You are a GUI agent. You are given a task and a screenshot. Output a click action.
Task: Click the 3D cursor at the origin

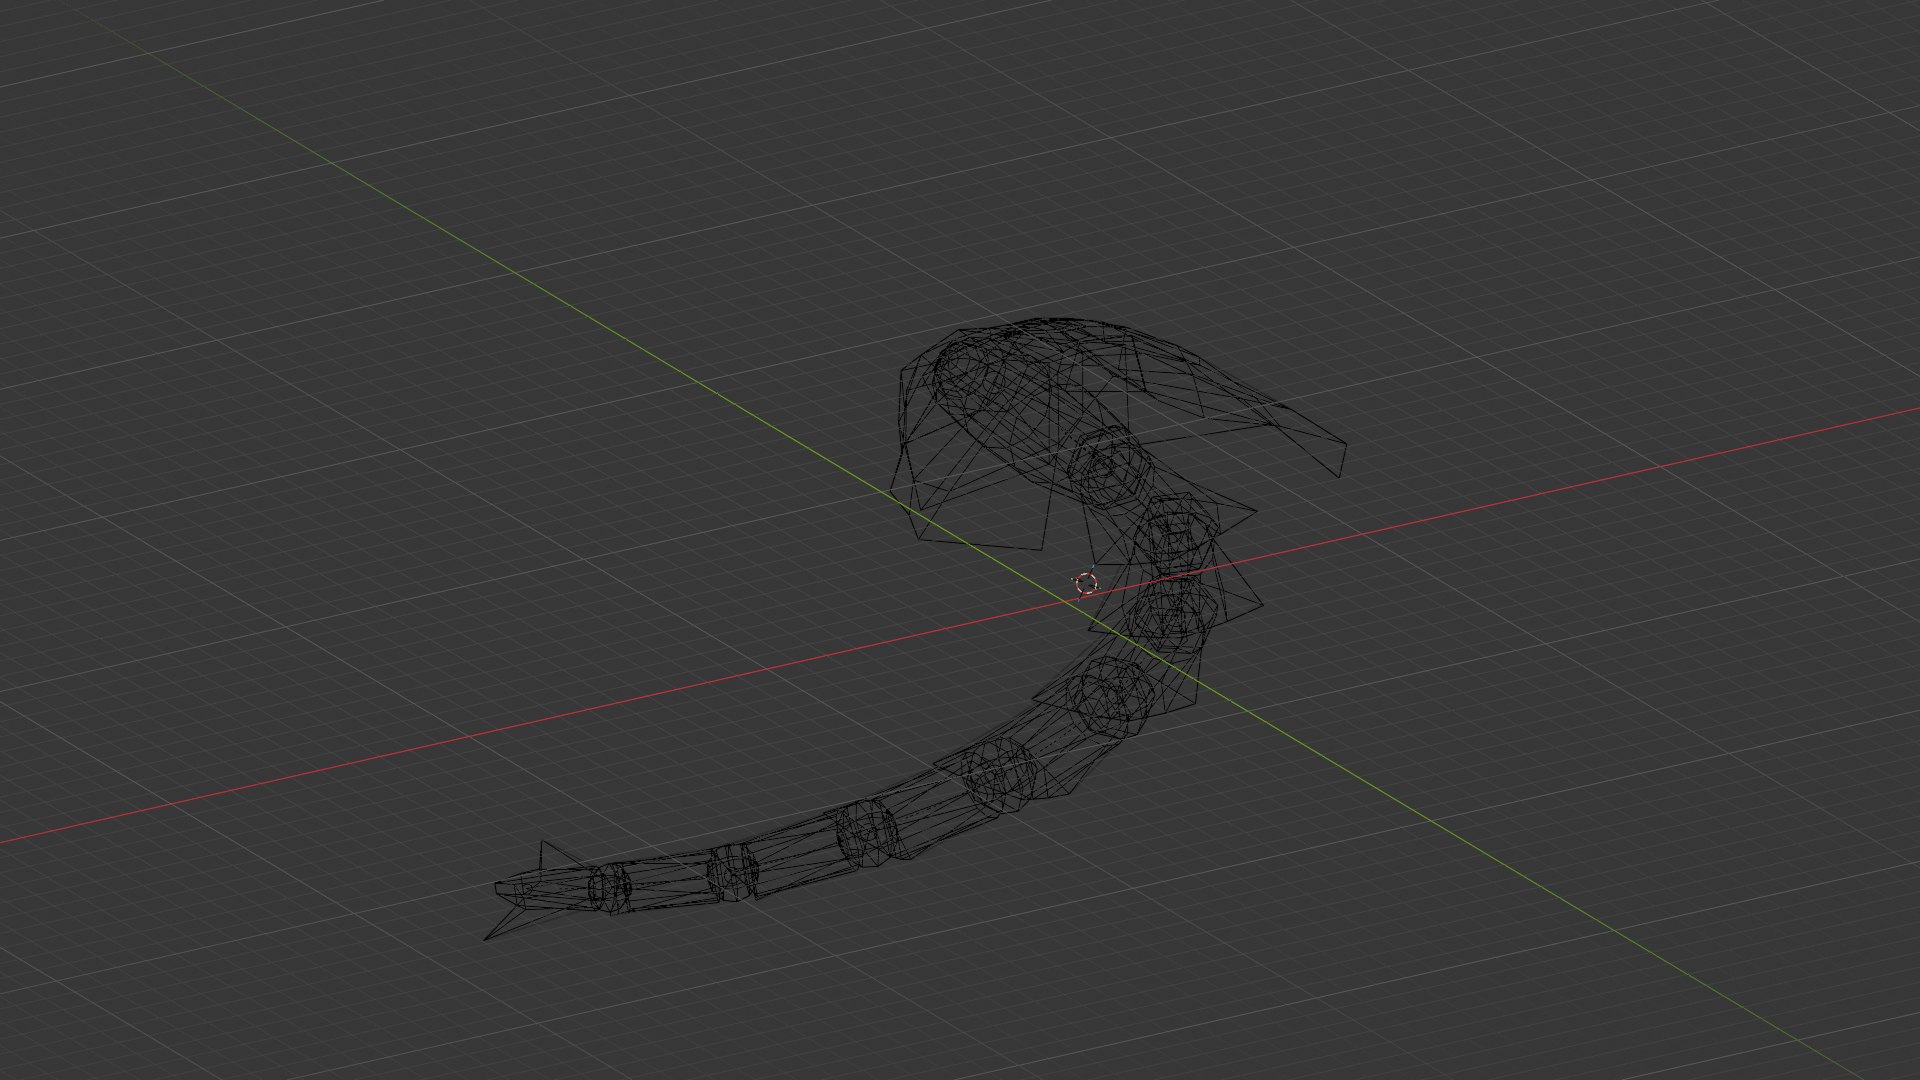click(x=1086, y=583)
